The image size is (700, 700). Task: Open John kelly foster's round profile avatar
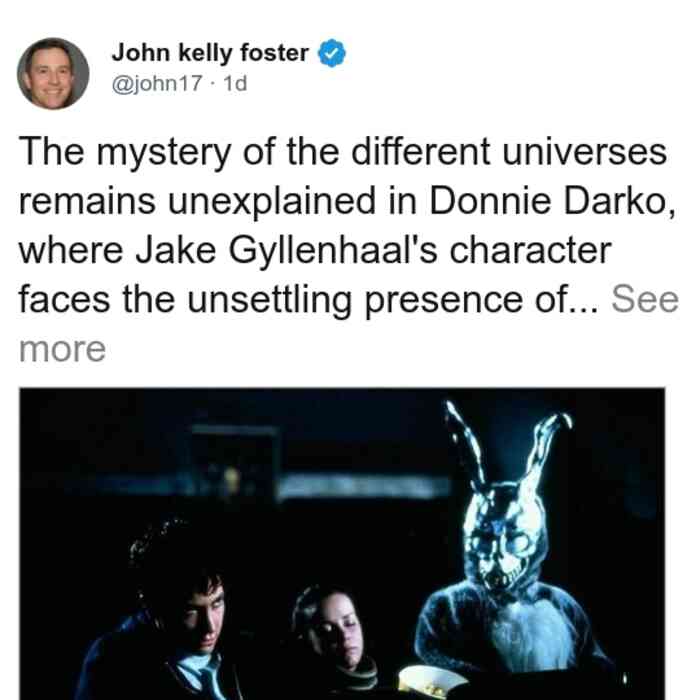(53, 74)
